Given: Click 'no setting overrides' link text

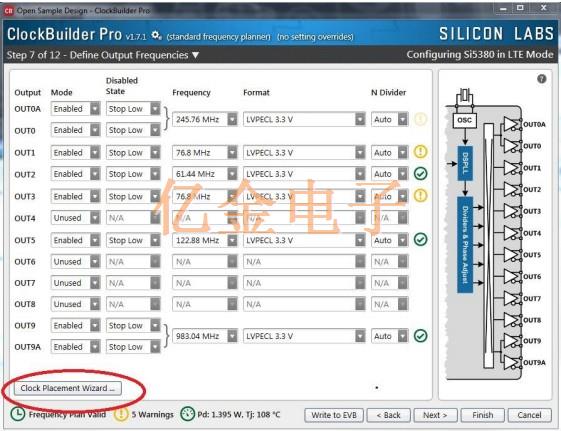Looking at the screenshot, I should [x=315, y=37].
